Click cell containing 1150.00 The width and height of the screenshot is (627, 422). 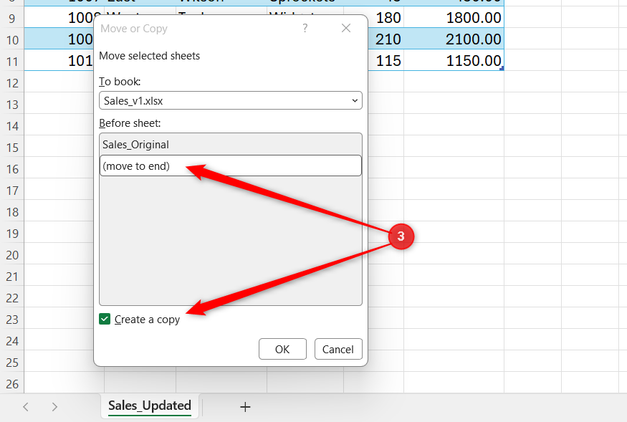pyautogui.click(x=454, y=61)
